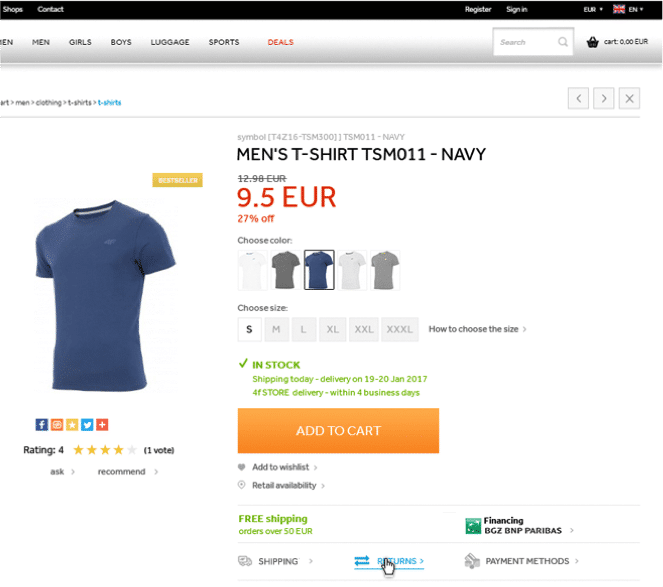Go to the next product arrow
The height and width of the screenshot is (587, 663).
point(603,99)
